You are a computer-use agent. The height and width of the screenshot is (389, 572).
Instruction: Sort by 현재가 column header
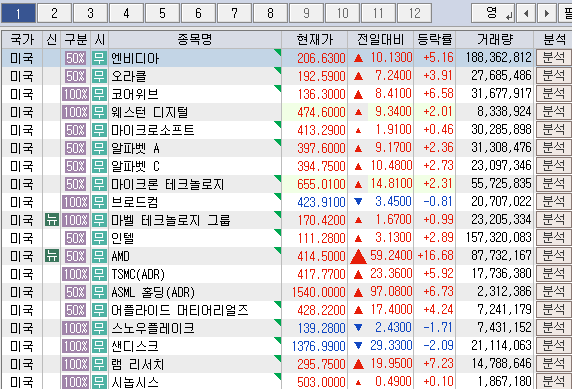(314, 39)
